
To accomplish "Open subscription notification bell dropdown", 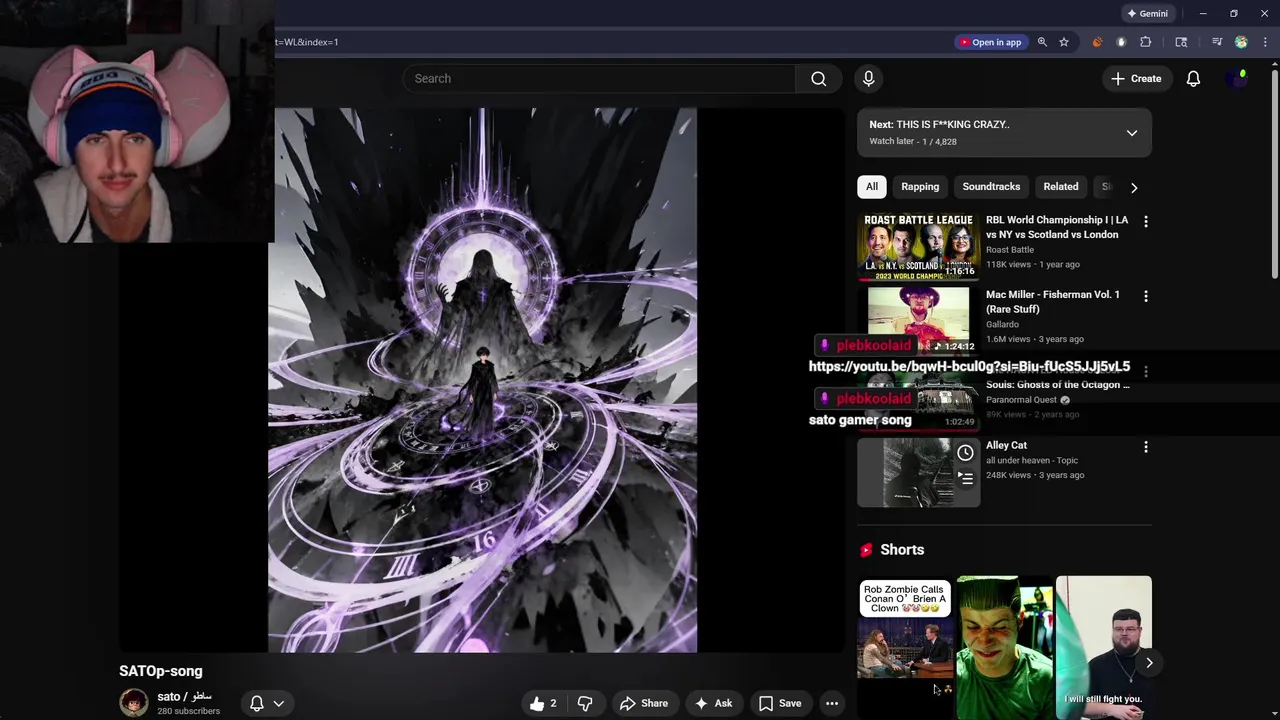I will pyautogui.click(x=267, y=704).
